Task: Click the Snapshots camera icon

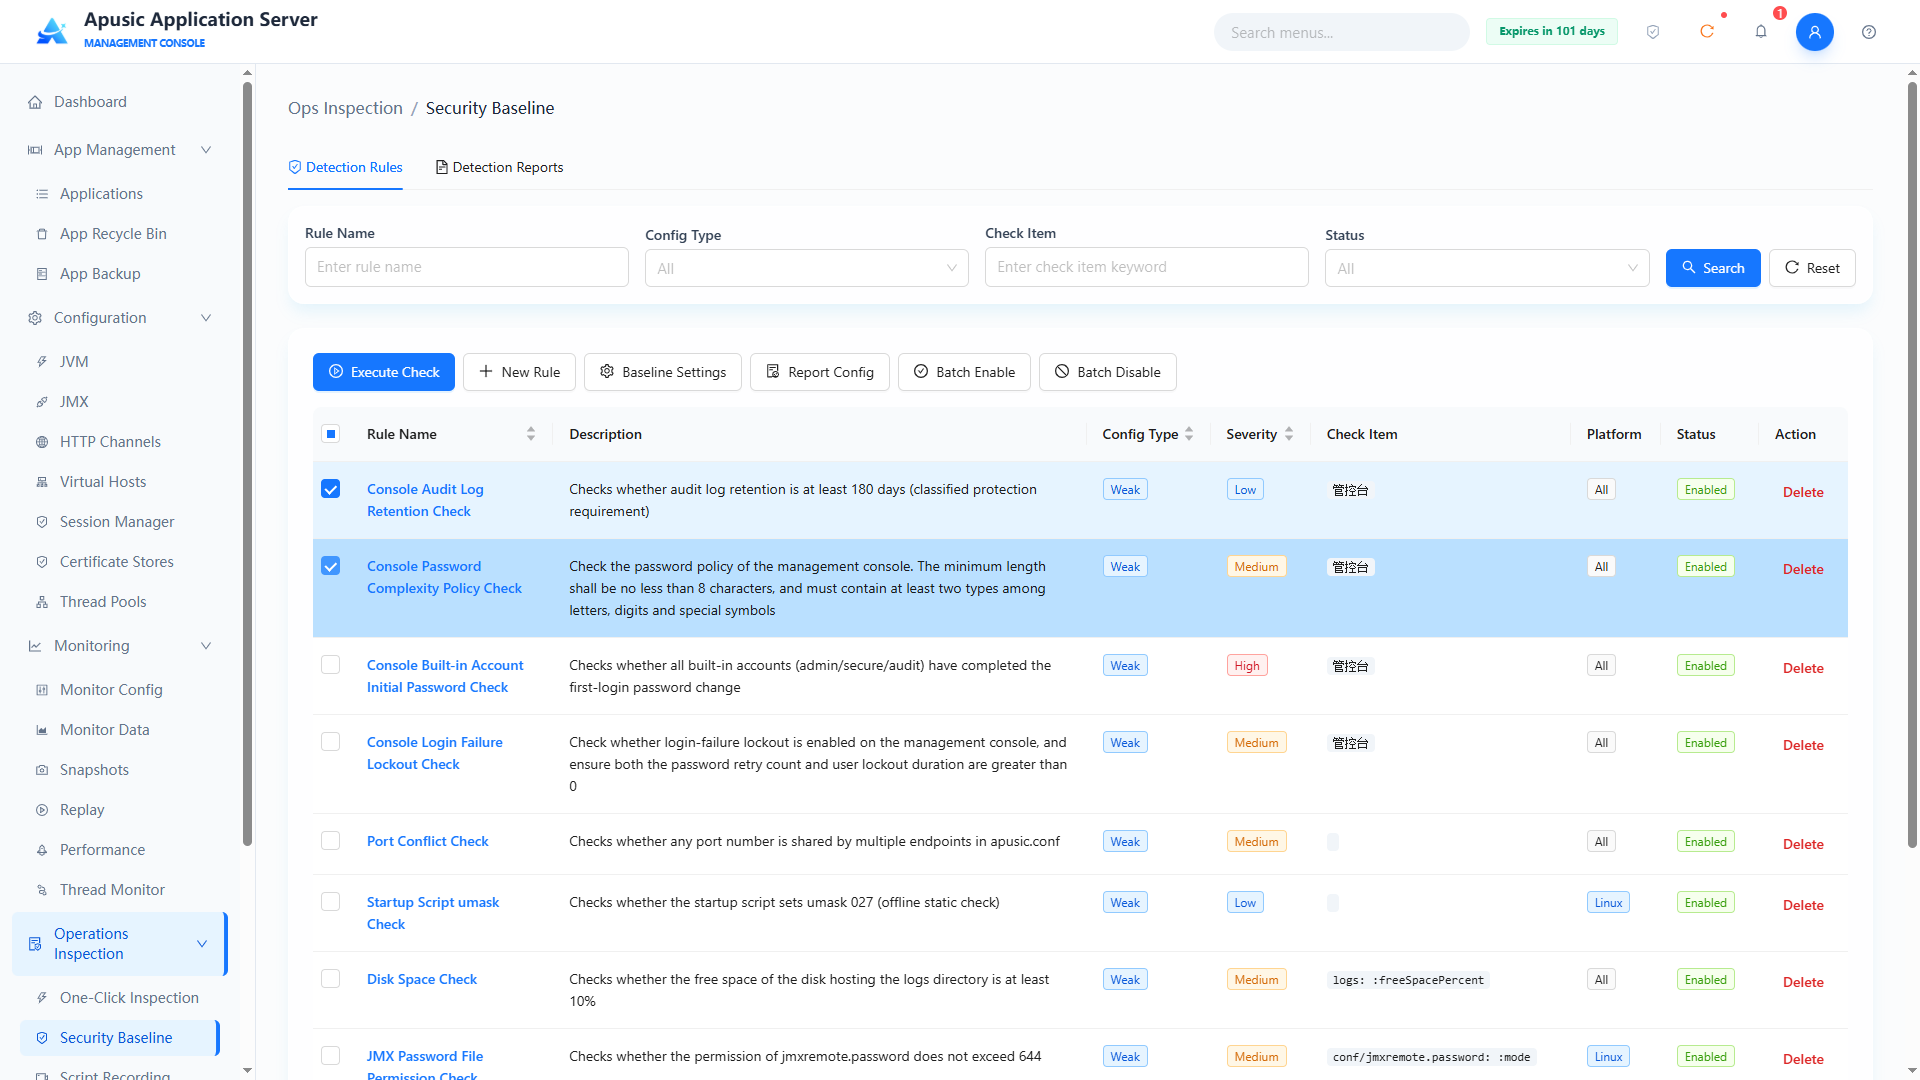Action: click(x=42, y=770)
